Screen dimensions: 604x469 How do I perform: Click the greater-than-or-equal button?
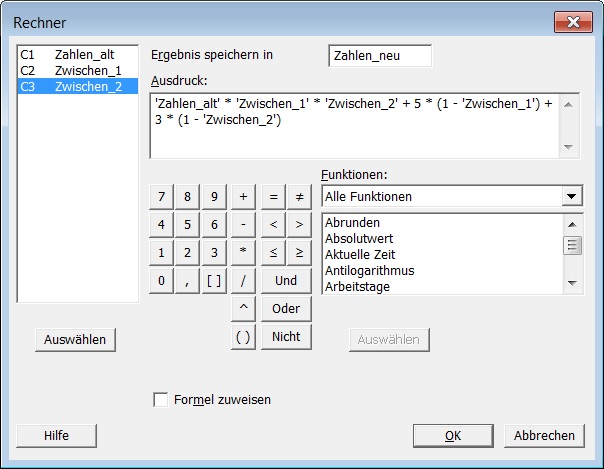point(299,253)
